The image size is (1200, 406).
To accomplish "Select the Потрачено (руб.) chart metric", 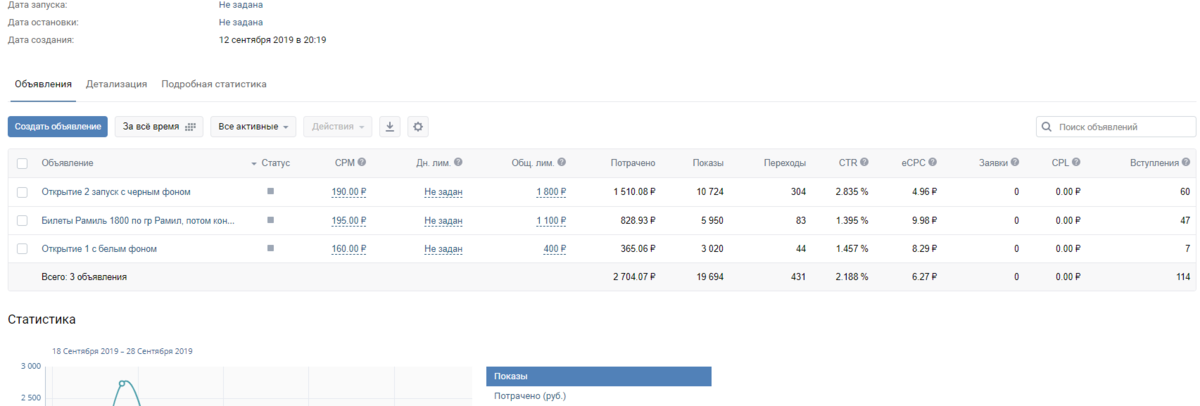I will click(x=530, y=396).
